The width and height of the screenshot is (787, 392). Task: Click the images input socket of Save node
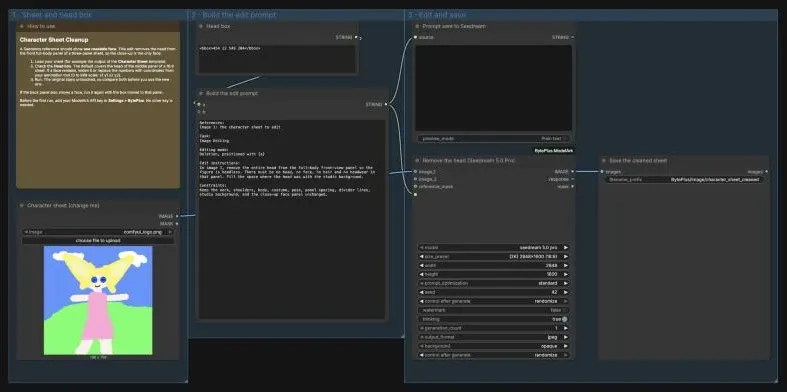tap(602, 172)
